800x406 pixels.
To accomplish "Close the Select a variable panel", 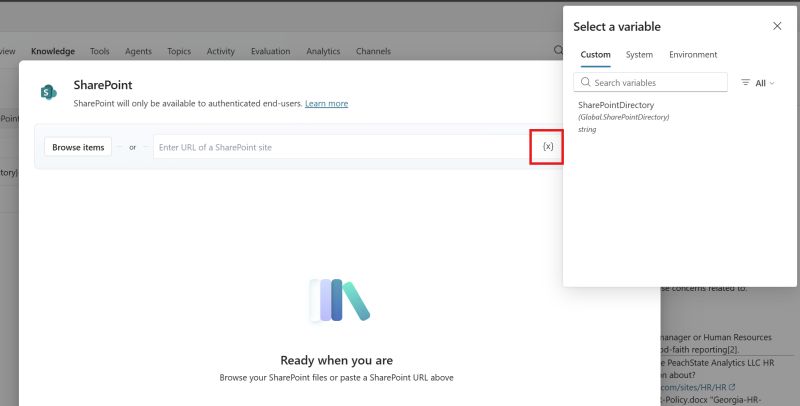I will pos(777,26).
